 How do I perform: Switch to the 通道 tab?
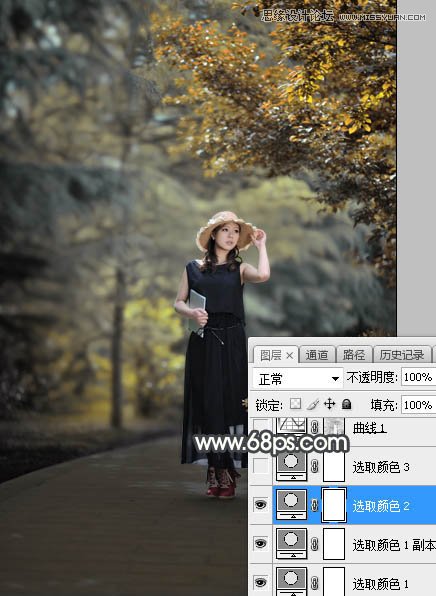click(317, 355)
